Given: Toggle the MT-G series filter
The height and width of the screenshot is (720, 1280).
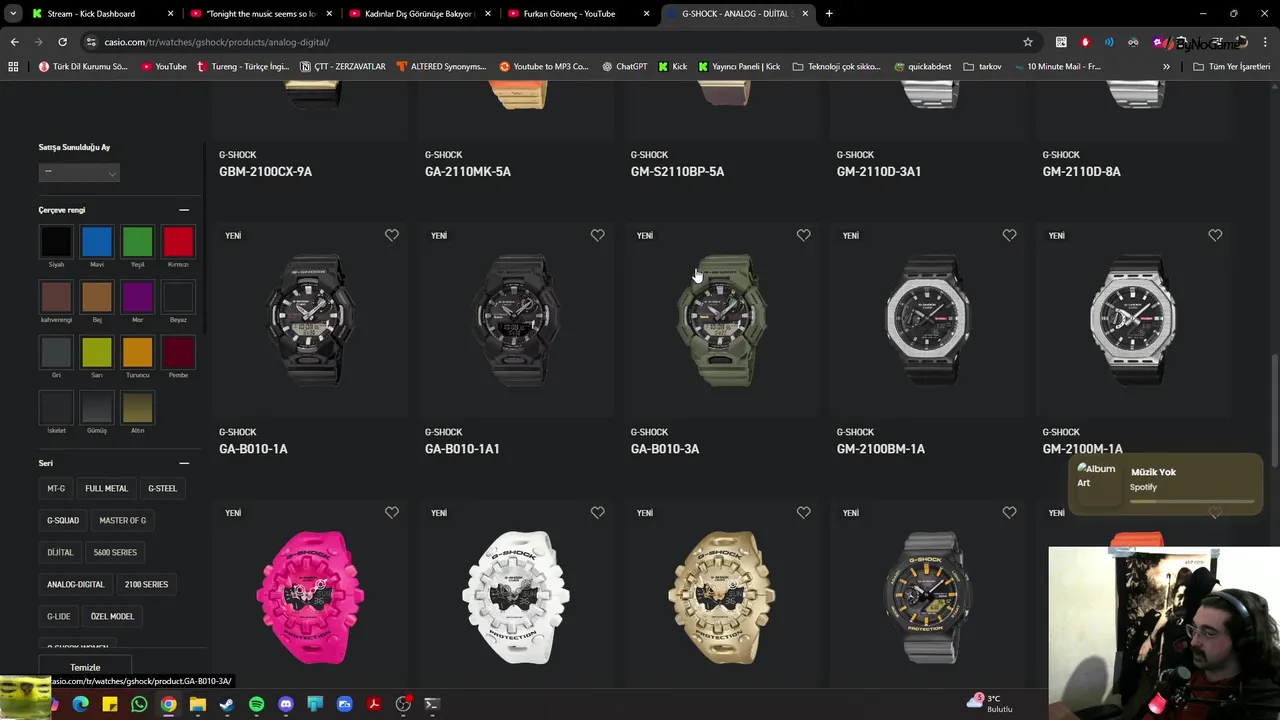Looking at the screenshot, I should point(56,488).
